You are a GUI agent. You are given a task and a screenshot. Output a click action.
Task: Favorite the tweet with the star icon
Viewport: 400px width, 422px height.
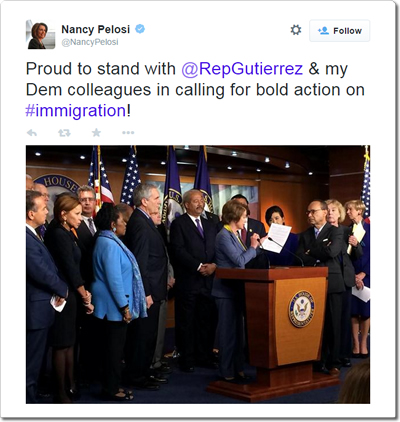pyautogui.click(x=96, y=133)
